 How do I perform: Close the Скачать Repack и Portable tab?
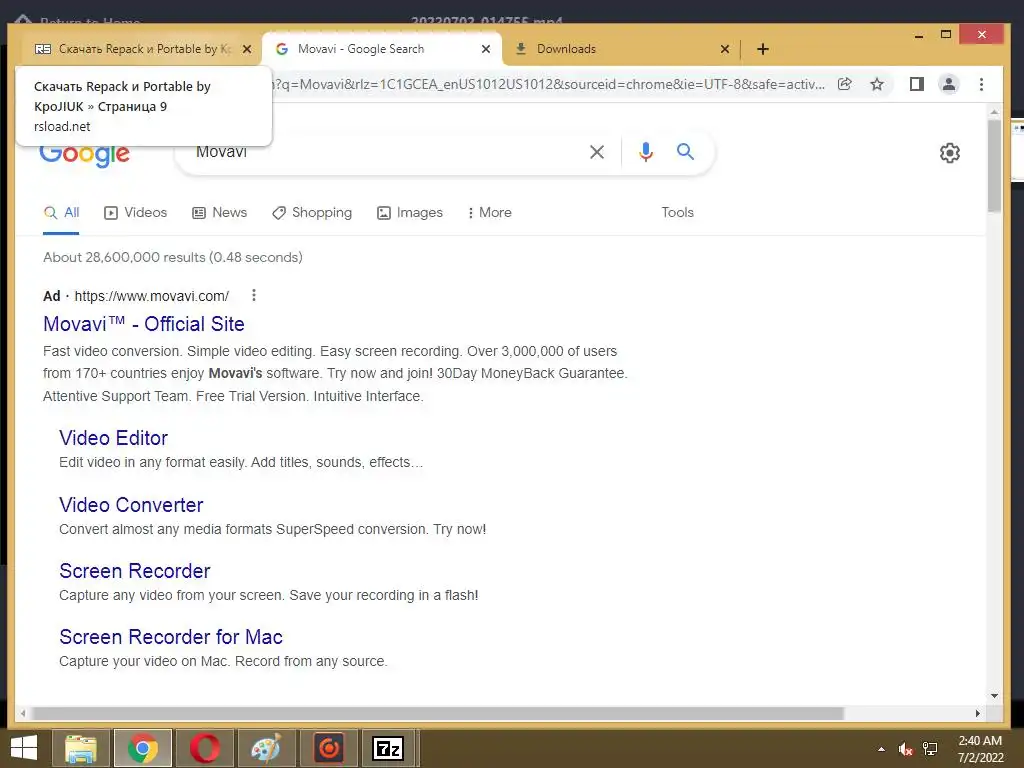pyautogui.click(x=247, y=49)
